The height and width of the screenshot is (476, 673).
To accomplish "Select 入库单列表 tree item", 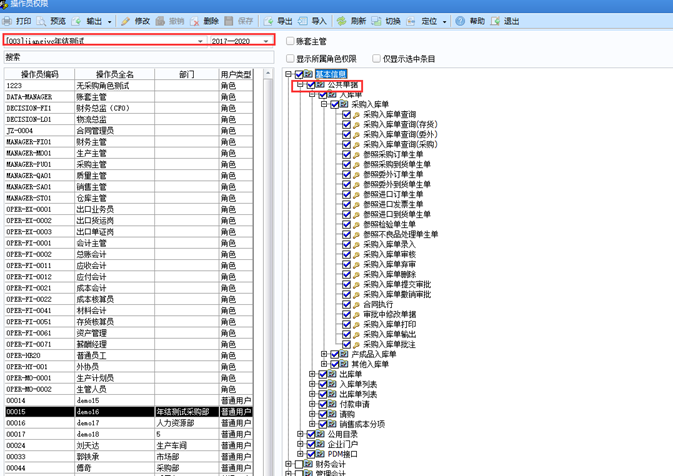I will pos(358,385).
